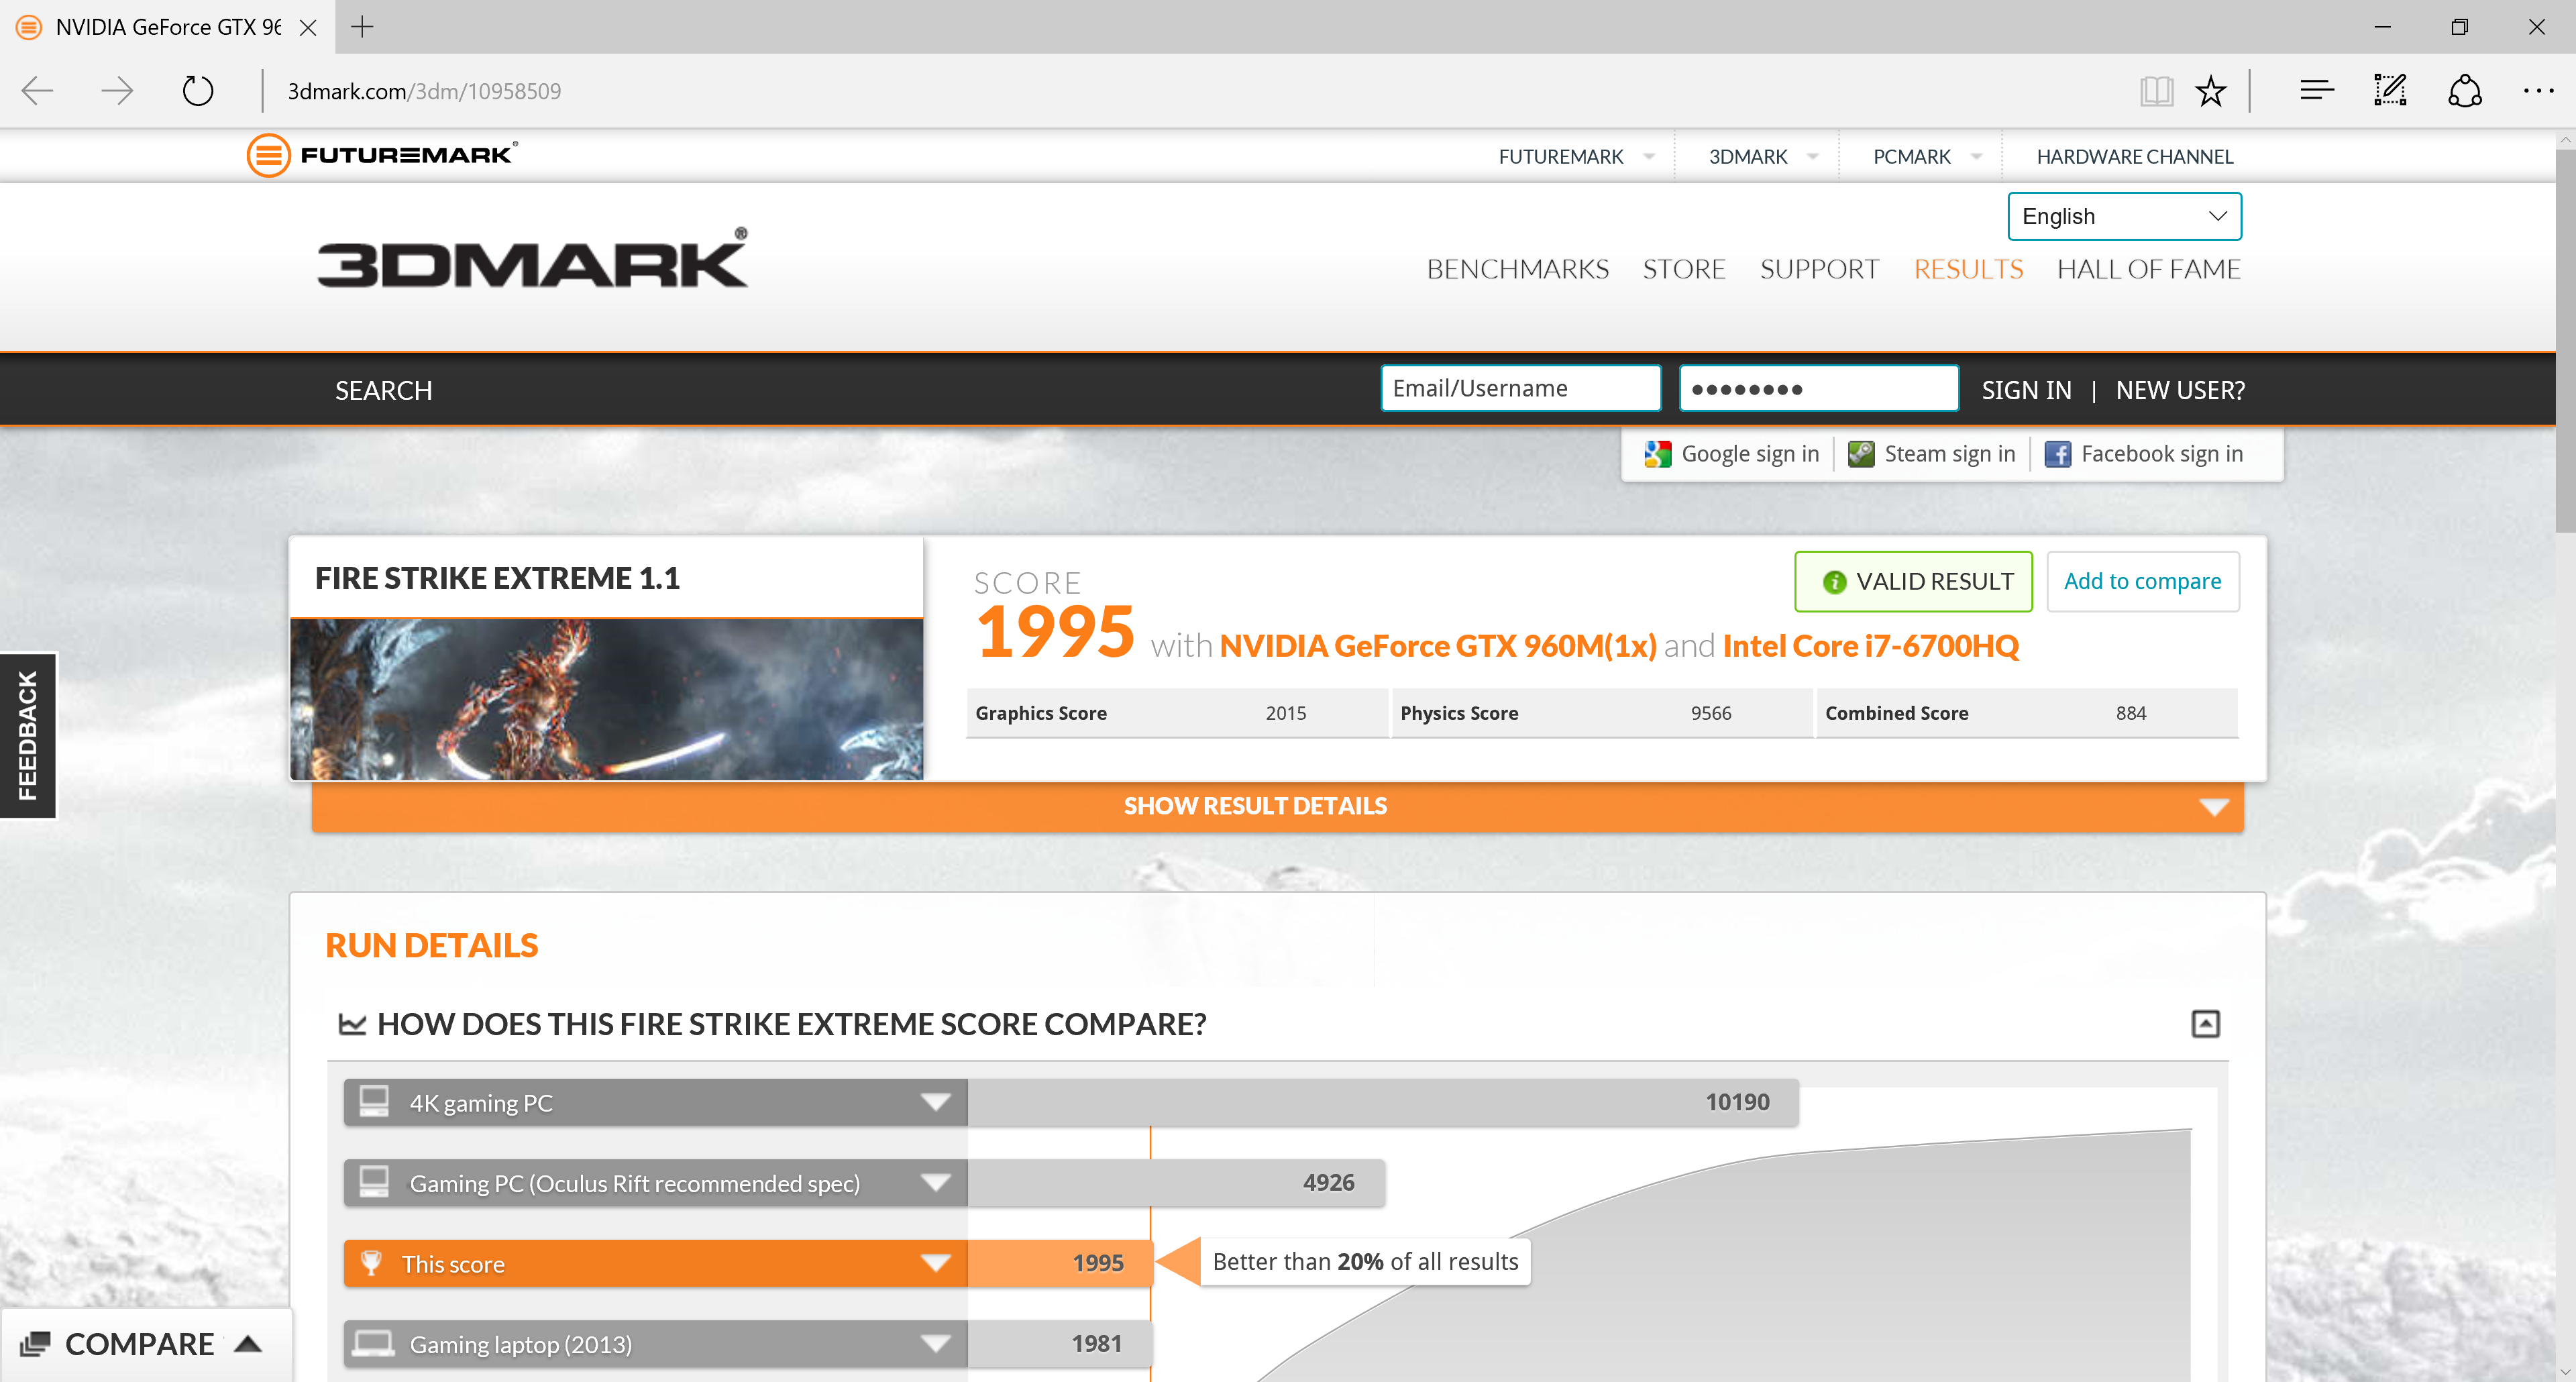
Task: Collapse the score comparison panel icon
Action: click(2205, 1023)
